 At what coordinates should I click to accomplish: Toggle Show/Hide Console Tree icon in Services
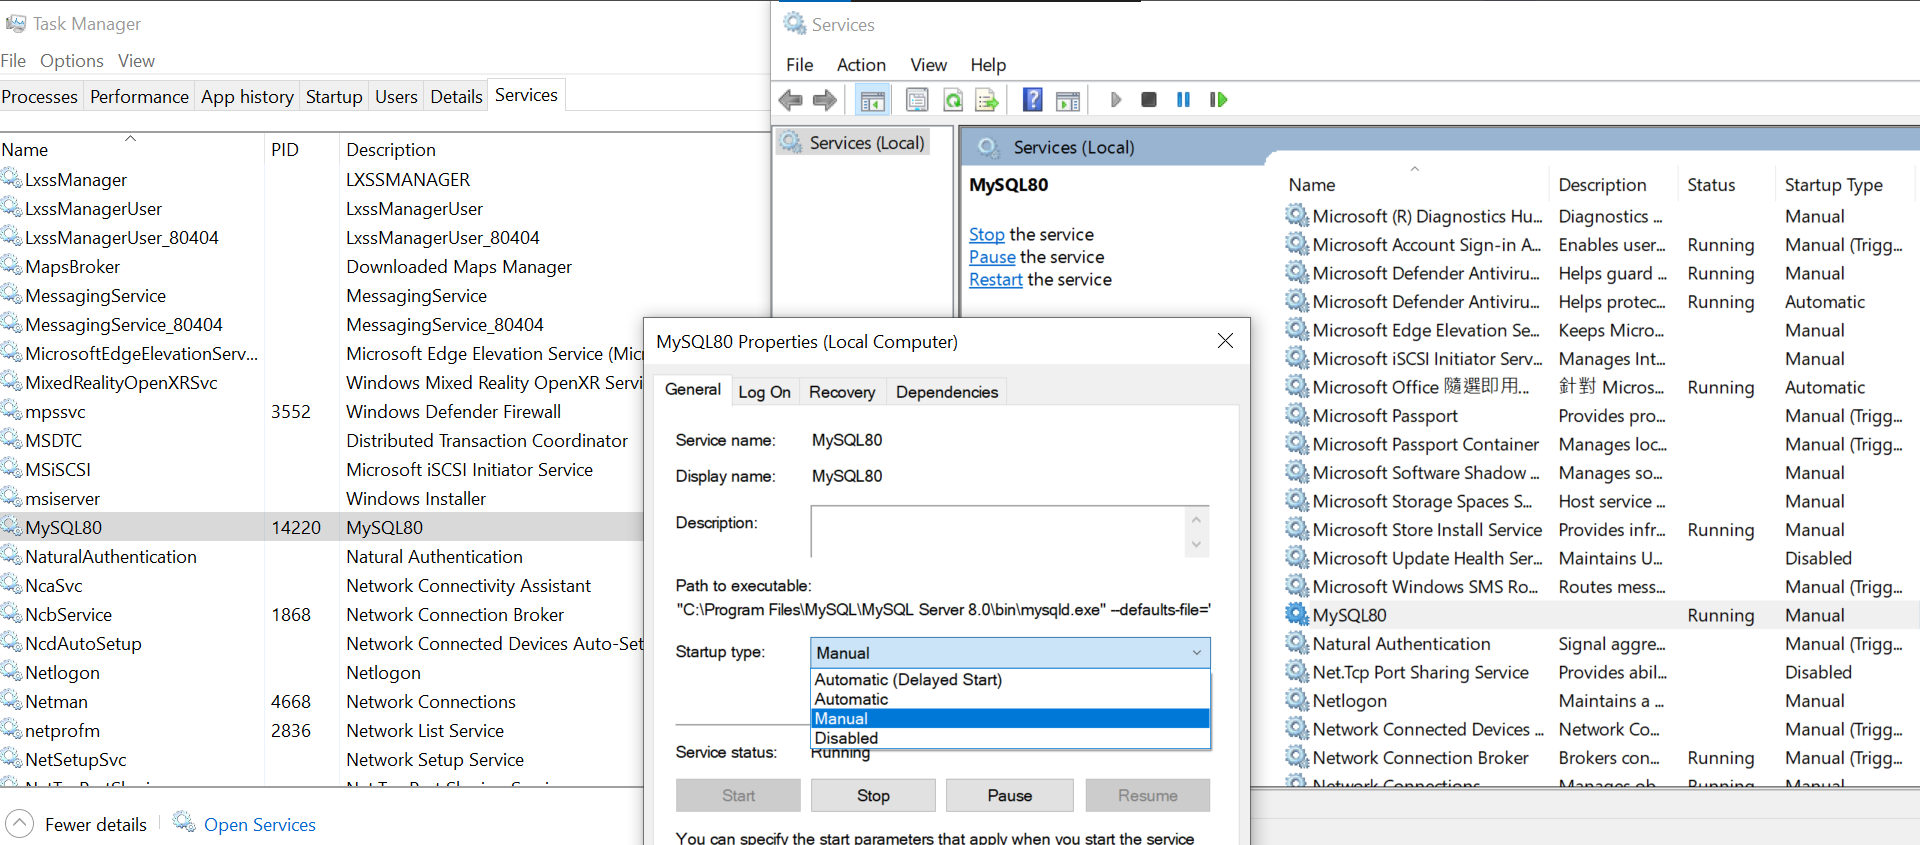pyautogui.click(x=873, y=100)
